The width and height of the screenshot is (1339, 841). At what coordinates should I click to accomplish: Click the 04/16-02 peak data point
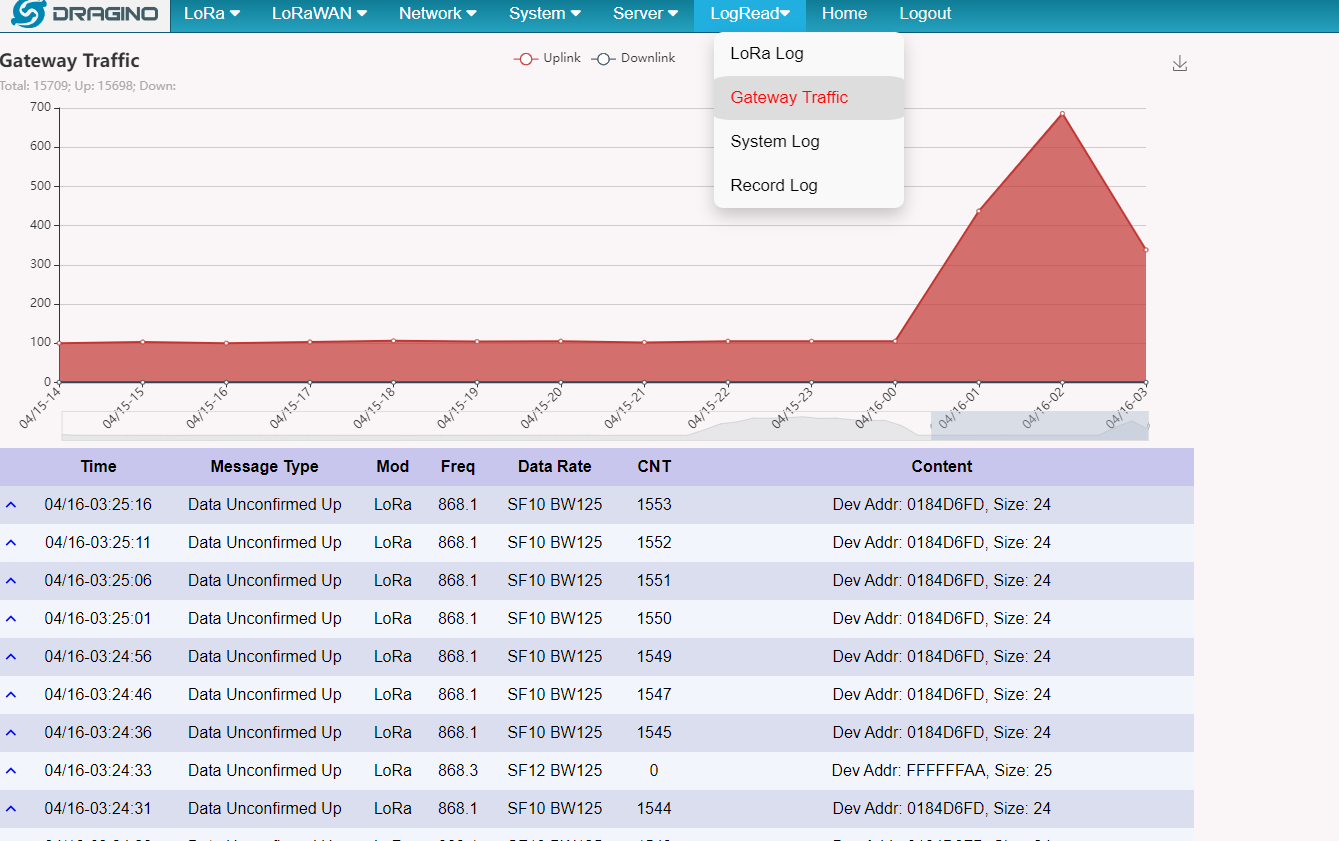pyautogui.click(x=1062, y=114)
